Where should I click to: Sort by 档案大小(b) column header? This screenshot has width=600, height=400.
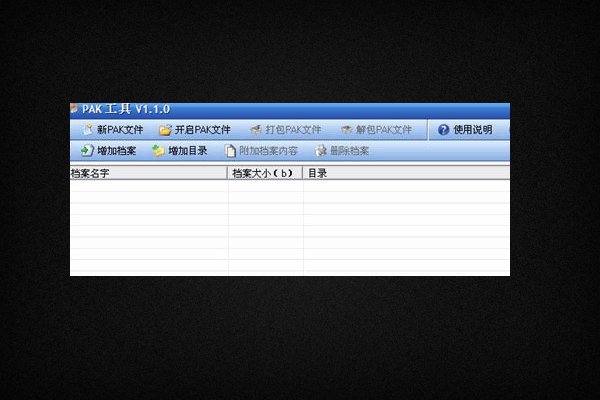[265, 173]
